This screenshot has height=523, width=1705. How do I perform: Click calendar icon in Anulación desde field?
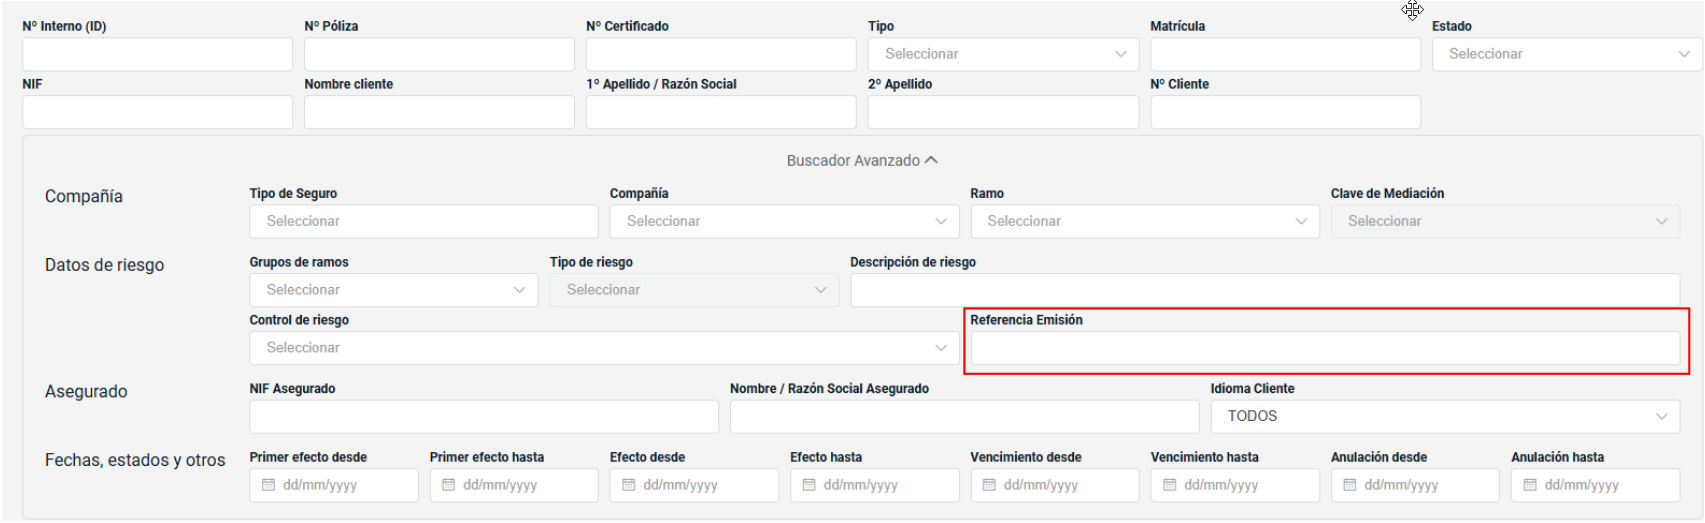(x=1350, y=485)
